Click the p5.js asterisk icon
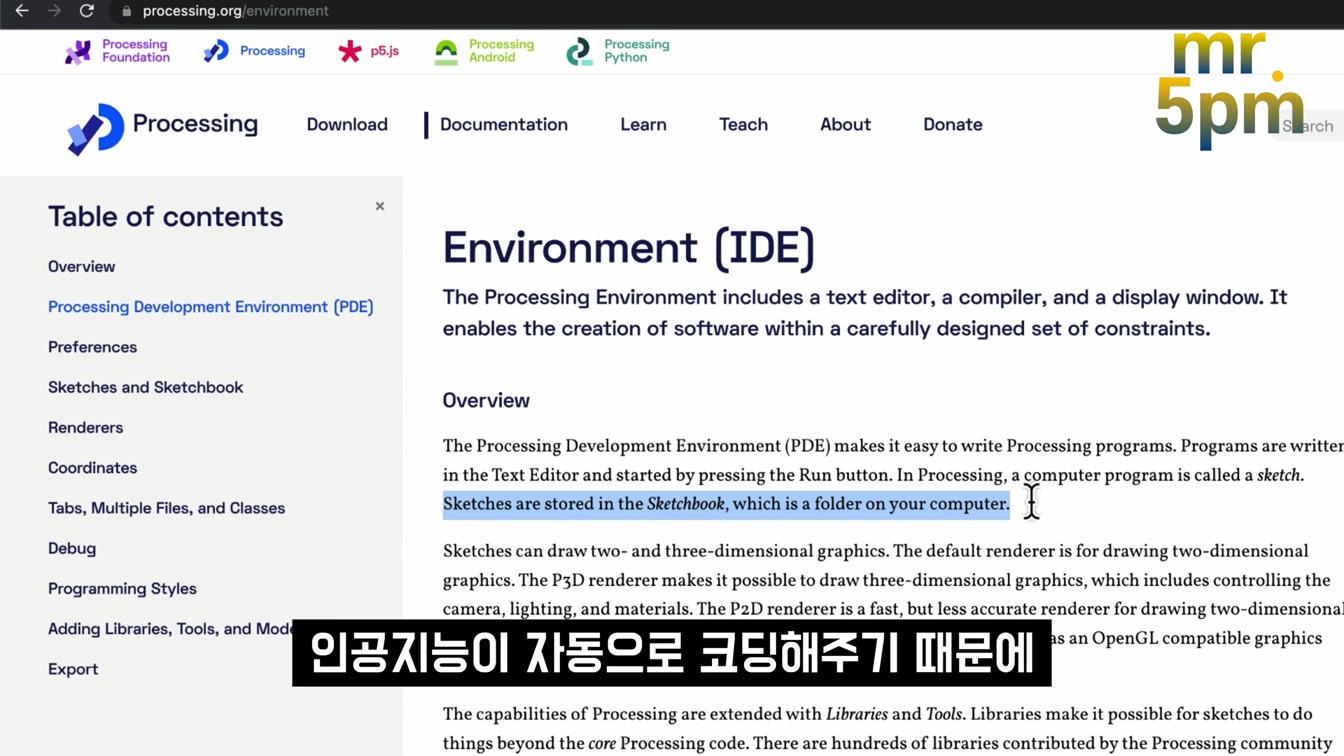The width and height of the screenshot is (1344, 756). tap(349, 51)
